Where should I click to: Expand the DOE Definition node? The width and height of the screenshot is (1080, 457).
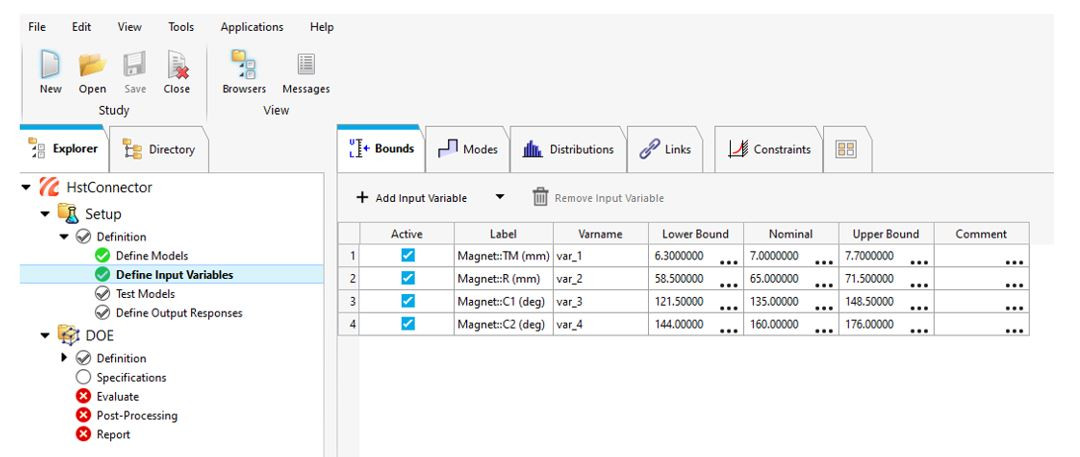pos(66,358)
